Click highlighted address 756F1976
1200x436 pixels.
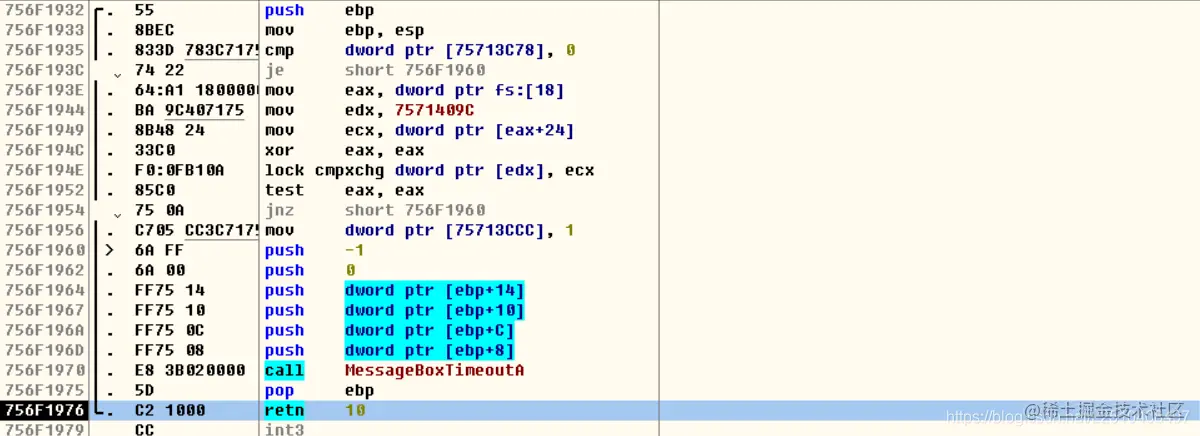coord(44,410)
